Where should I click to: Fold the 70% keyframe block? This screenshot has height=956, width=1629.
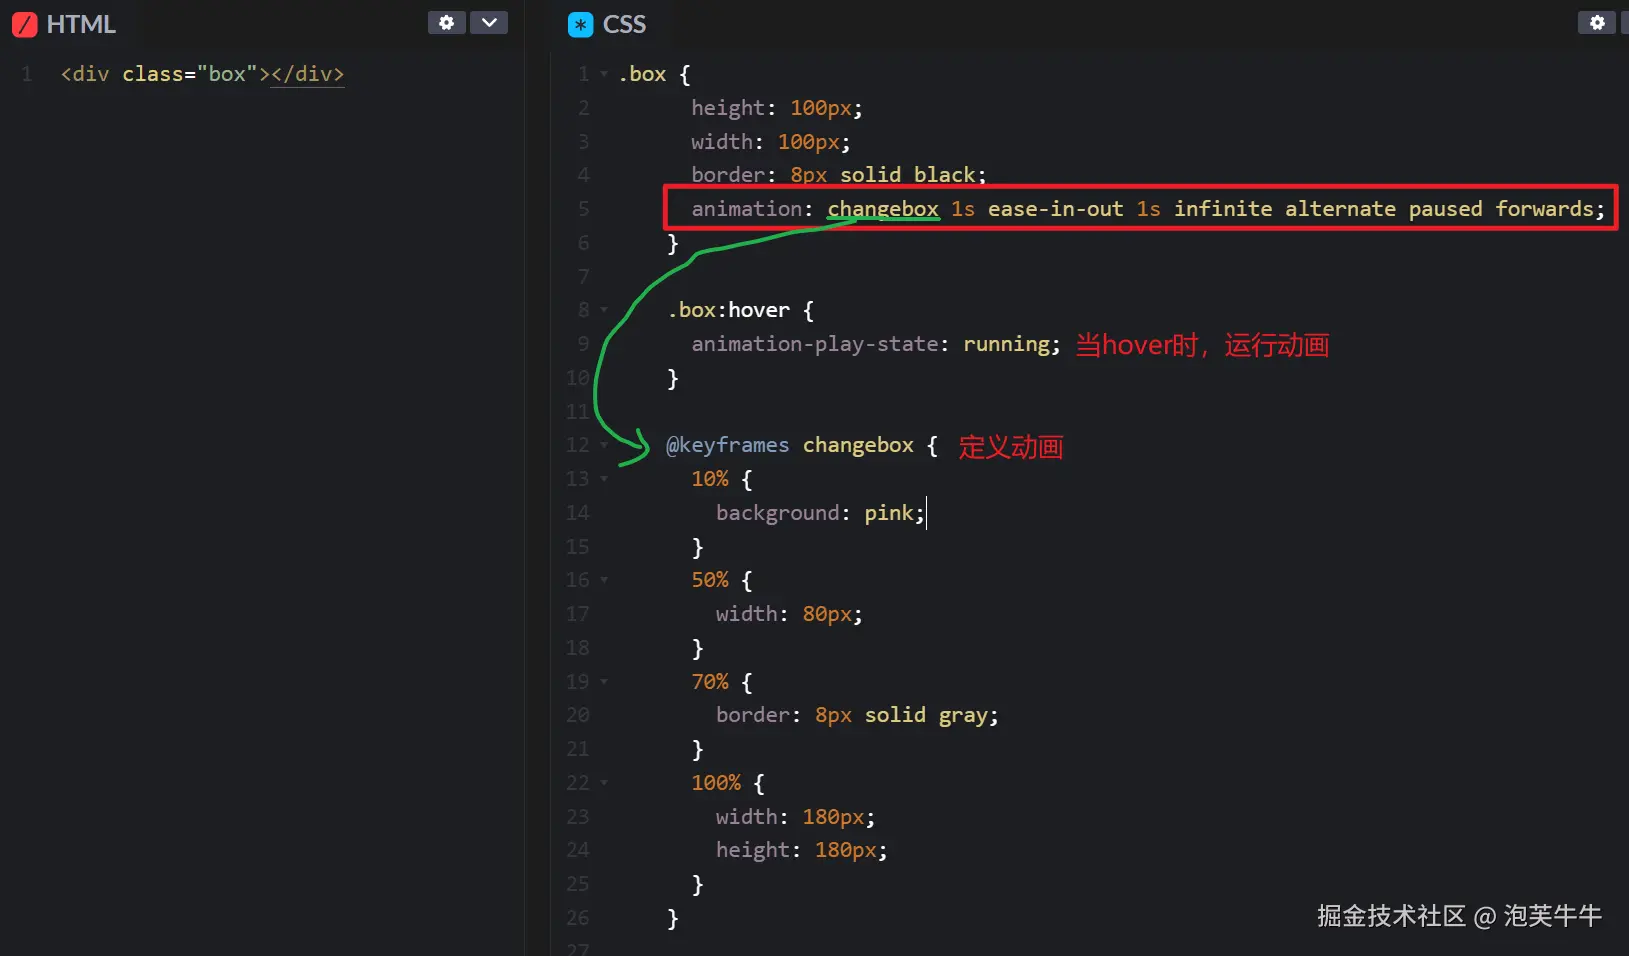tap(604, 682)
